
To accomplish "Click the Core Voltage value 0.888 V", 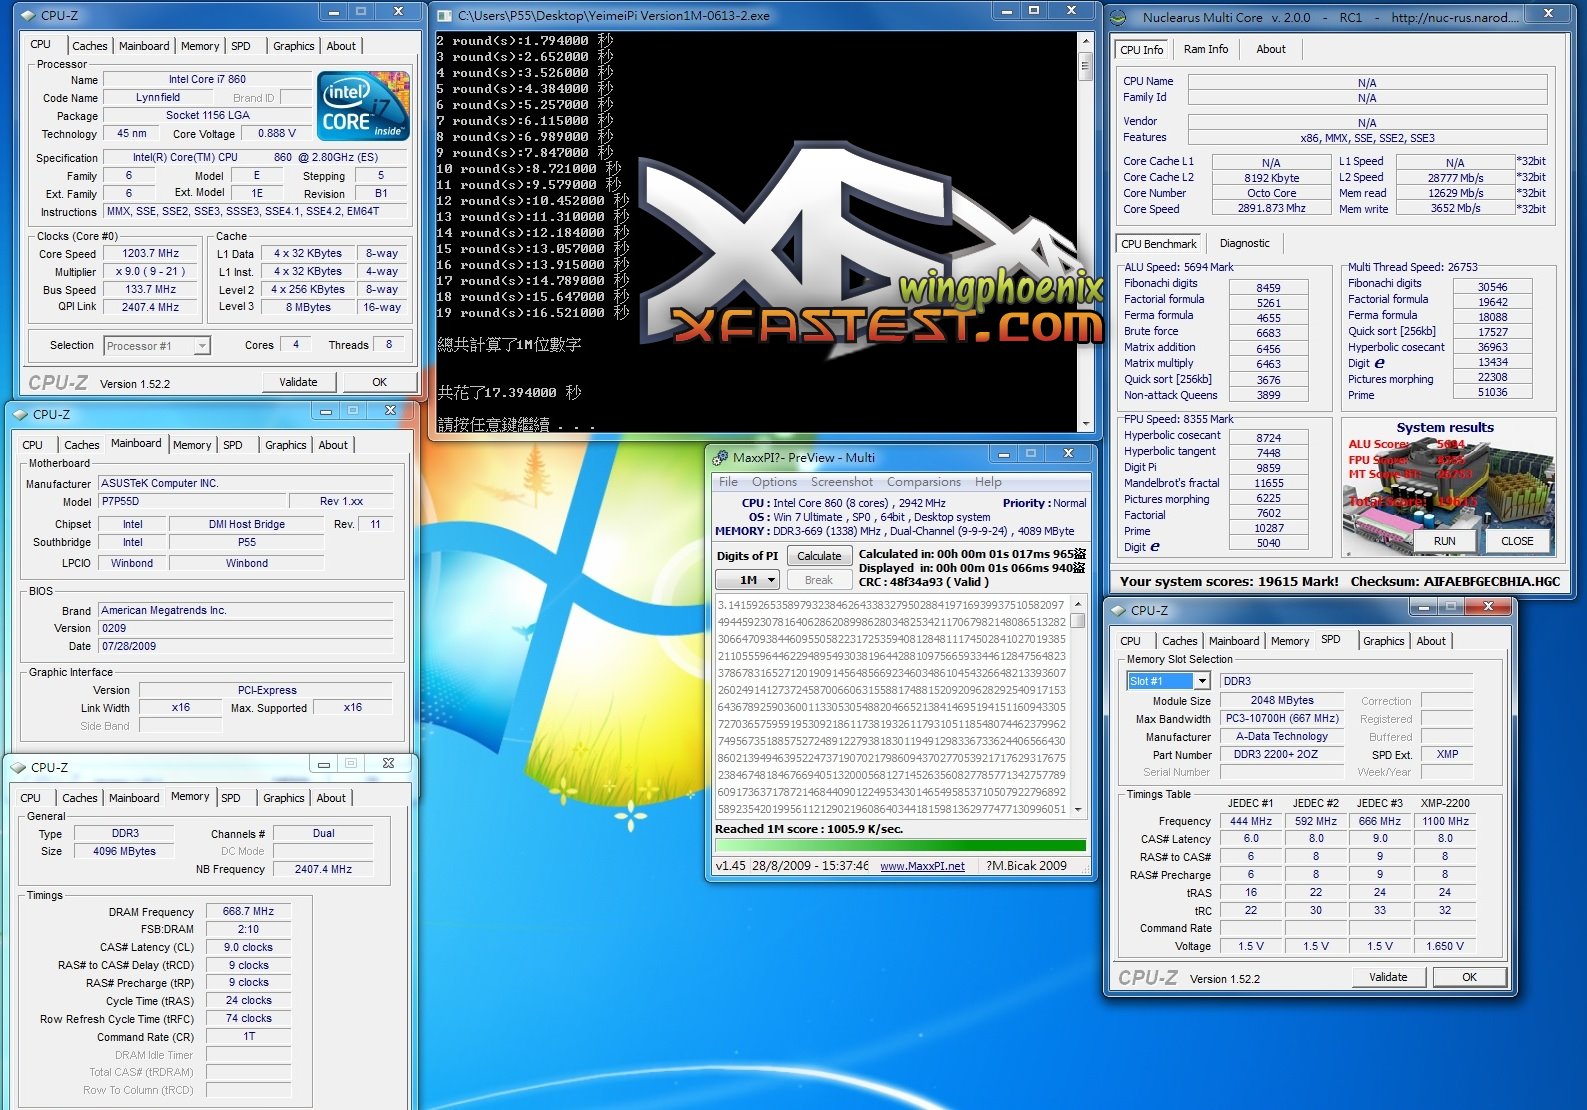I will tap(277, 134).
